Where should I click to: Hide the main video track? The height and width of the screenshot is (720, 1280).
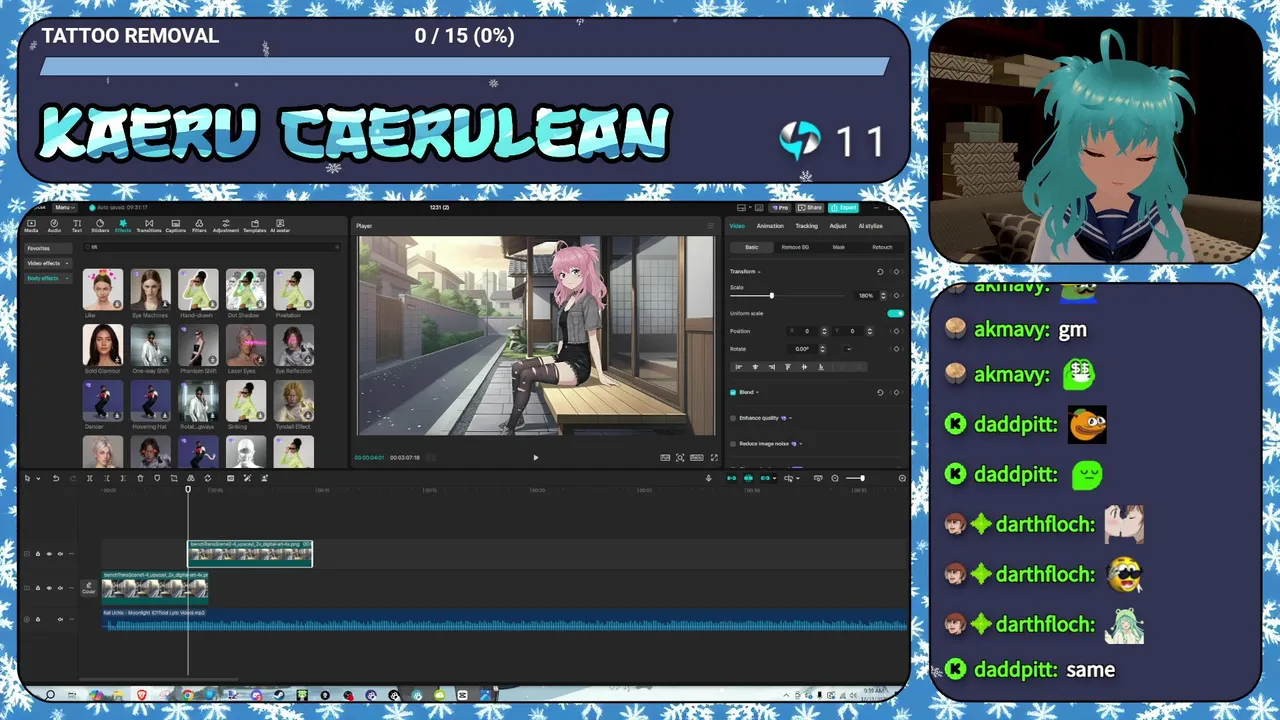[x=49, y=588]
